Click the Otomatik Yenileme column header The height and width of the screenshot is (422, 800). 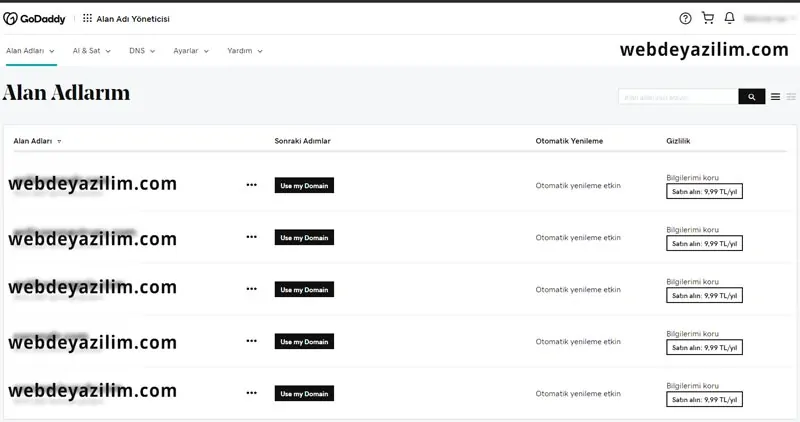coord(569,141)
